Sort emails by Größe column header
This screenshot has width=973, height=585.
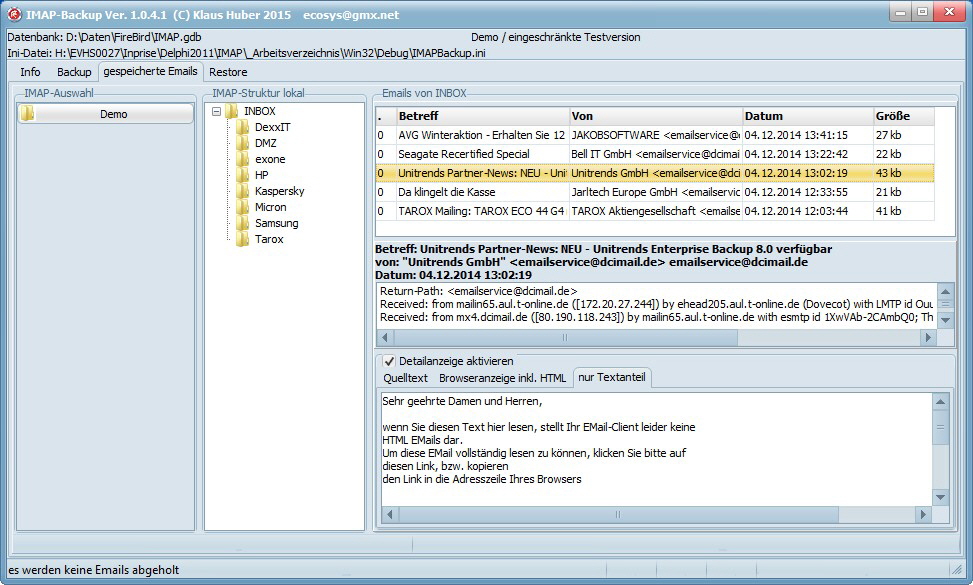coord(904,116)
